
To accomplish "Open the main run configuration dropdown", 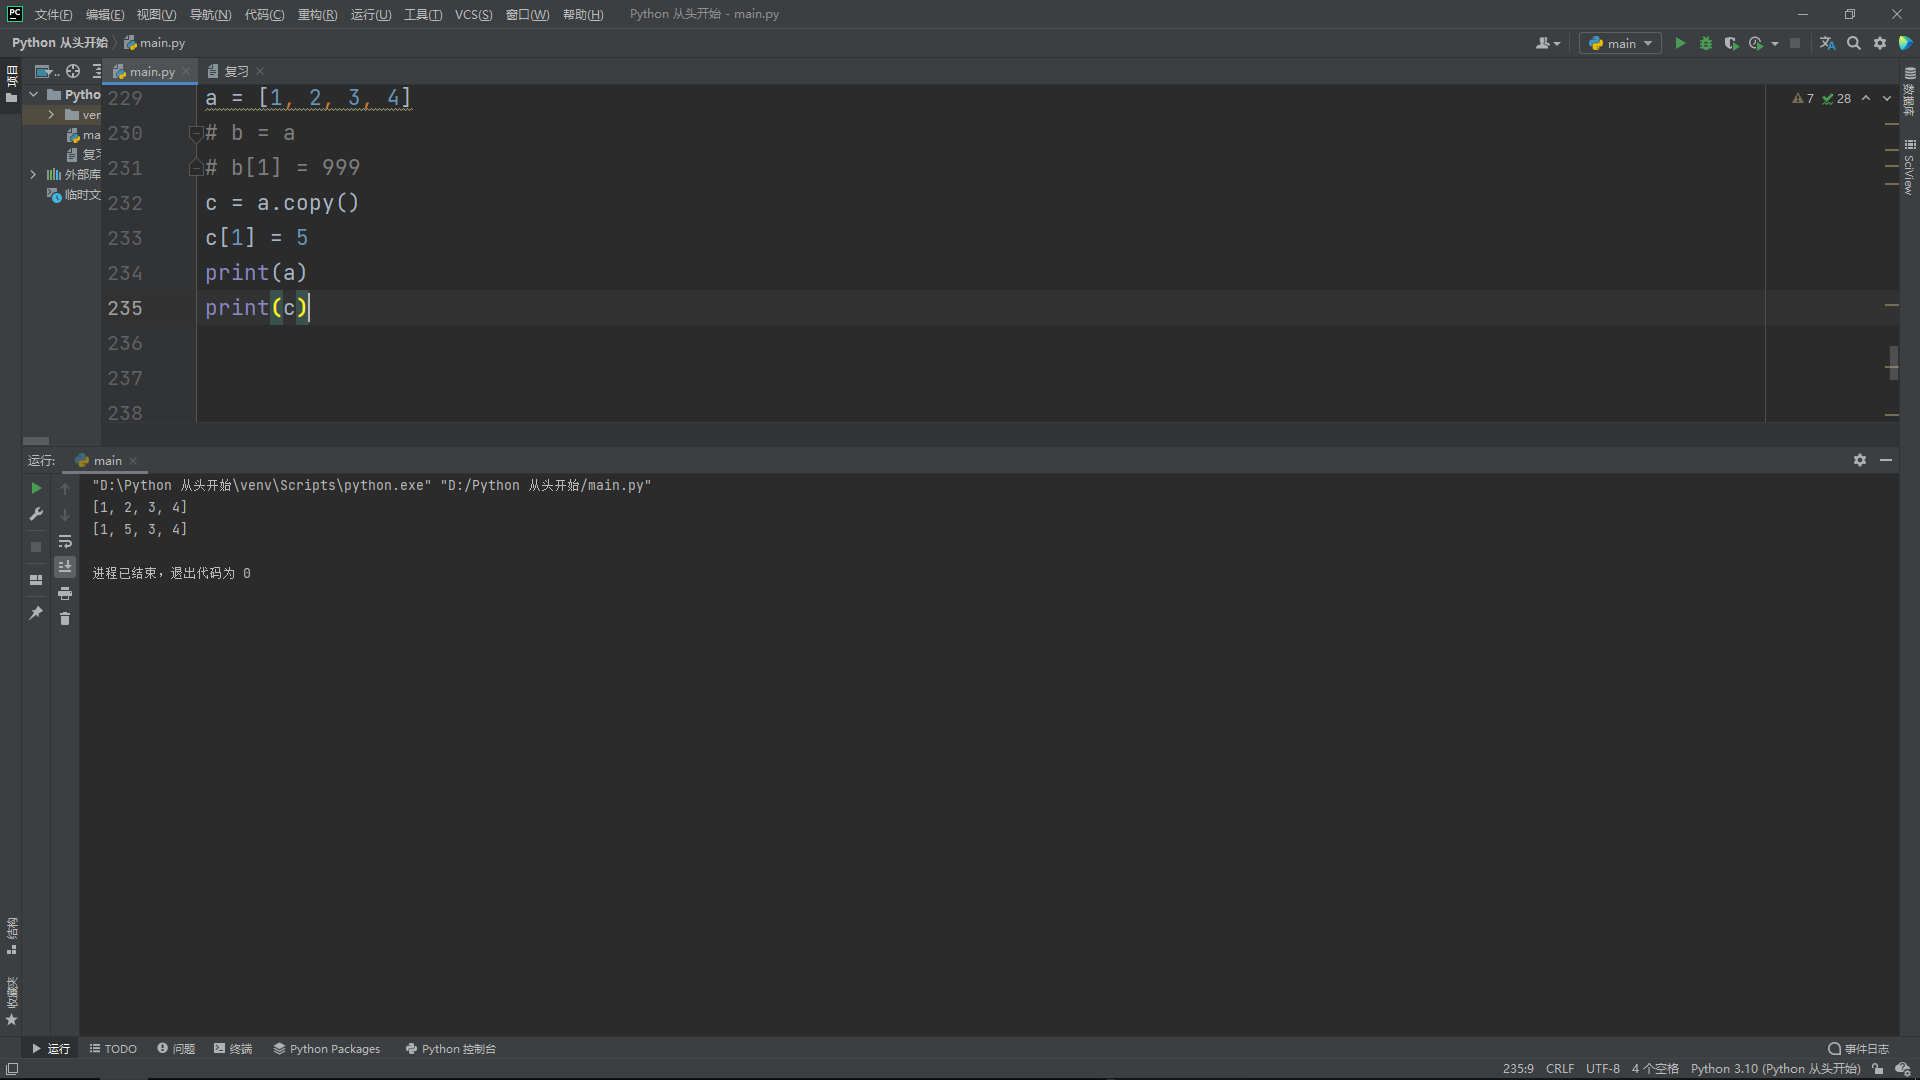I will pos(1621,43).
